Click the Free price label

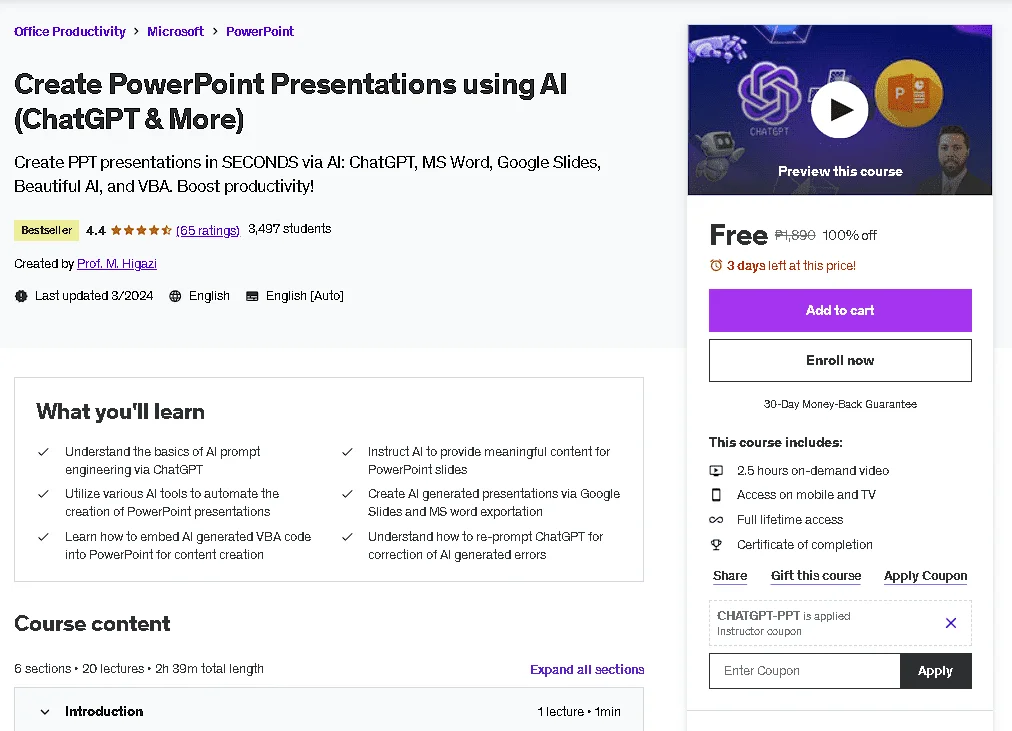[x=738, y=235]
